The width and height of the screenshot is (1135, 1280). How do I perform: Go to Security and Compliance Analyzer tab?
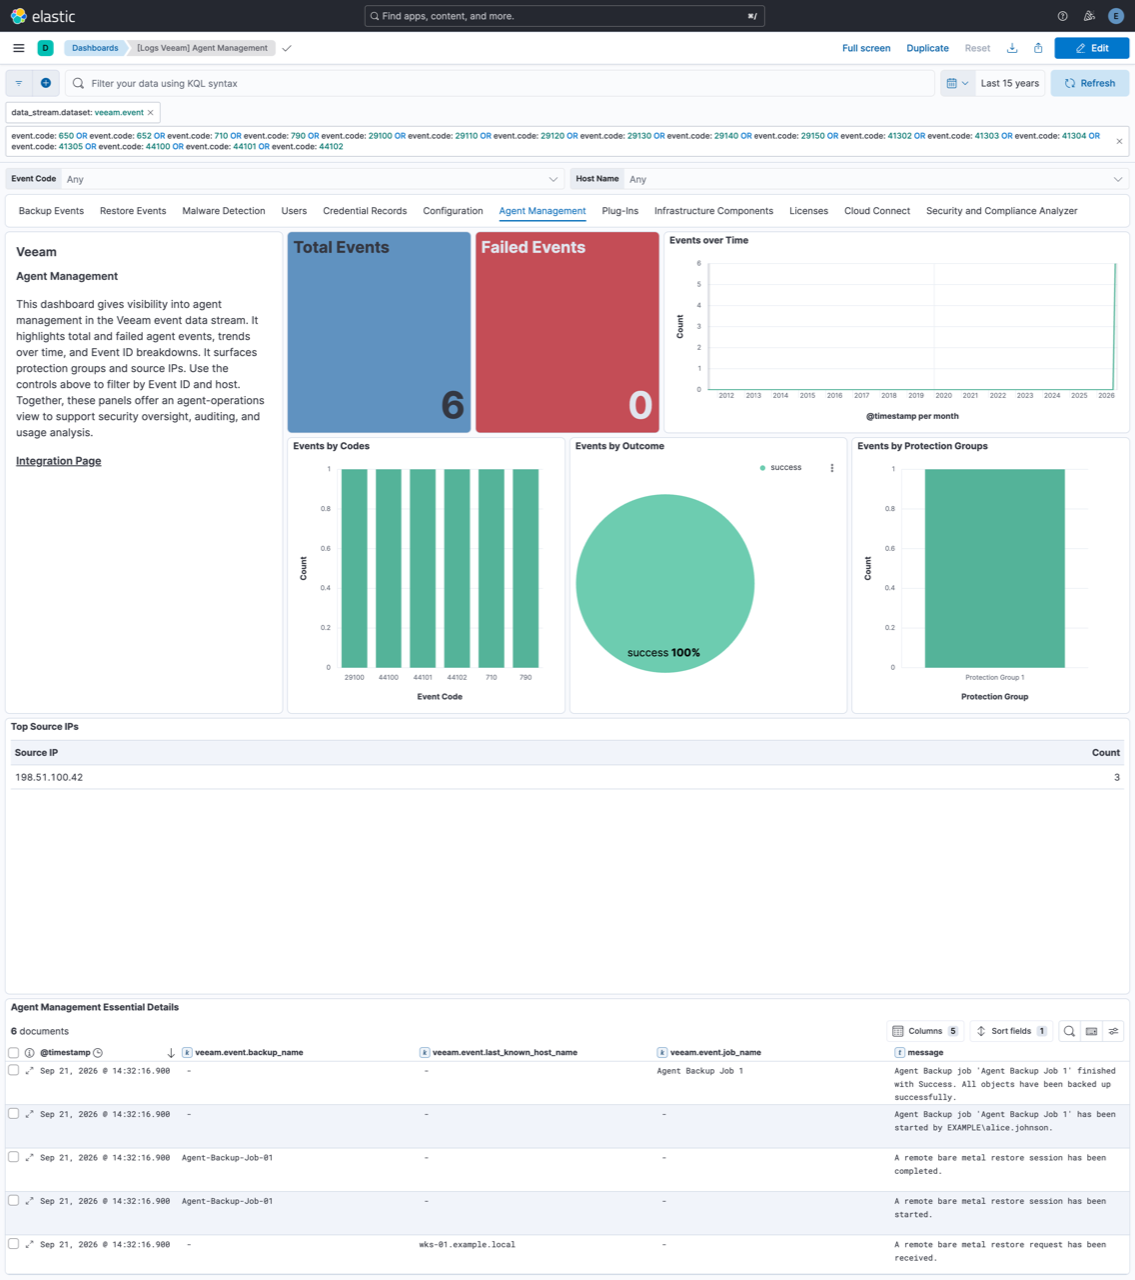(1002, 211)
